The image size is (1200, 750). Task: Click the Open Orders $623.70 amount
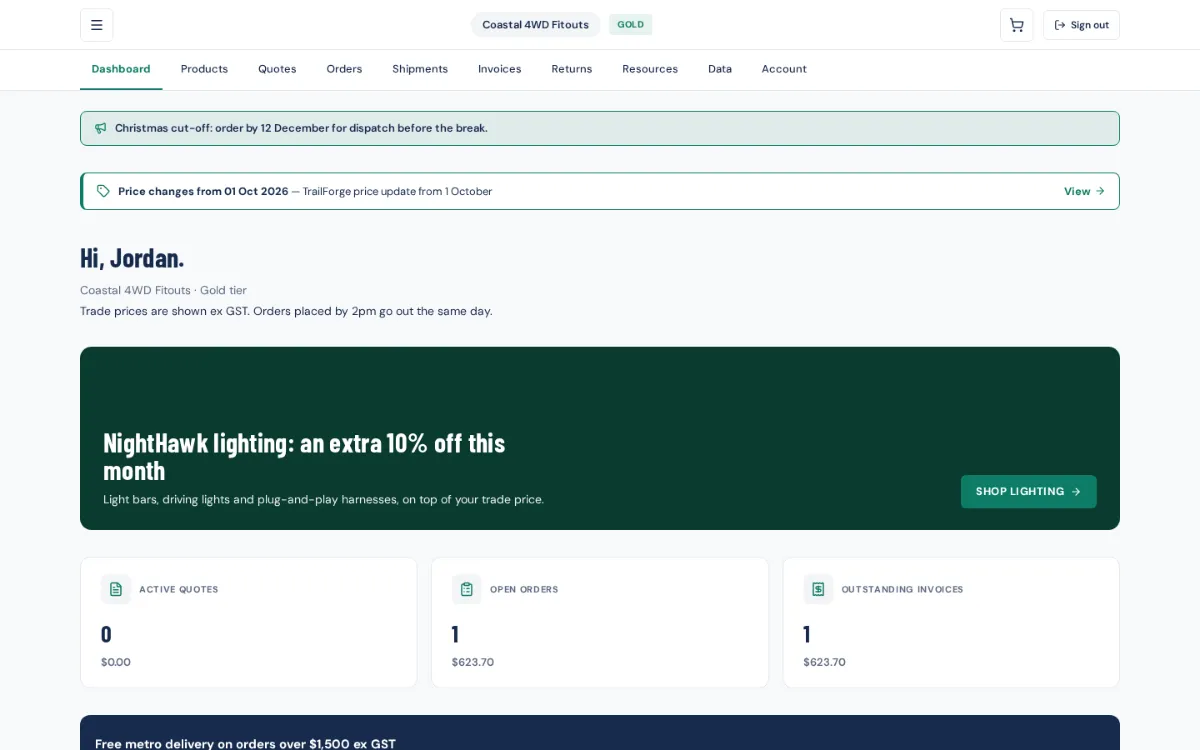(x=472, y=662)
